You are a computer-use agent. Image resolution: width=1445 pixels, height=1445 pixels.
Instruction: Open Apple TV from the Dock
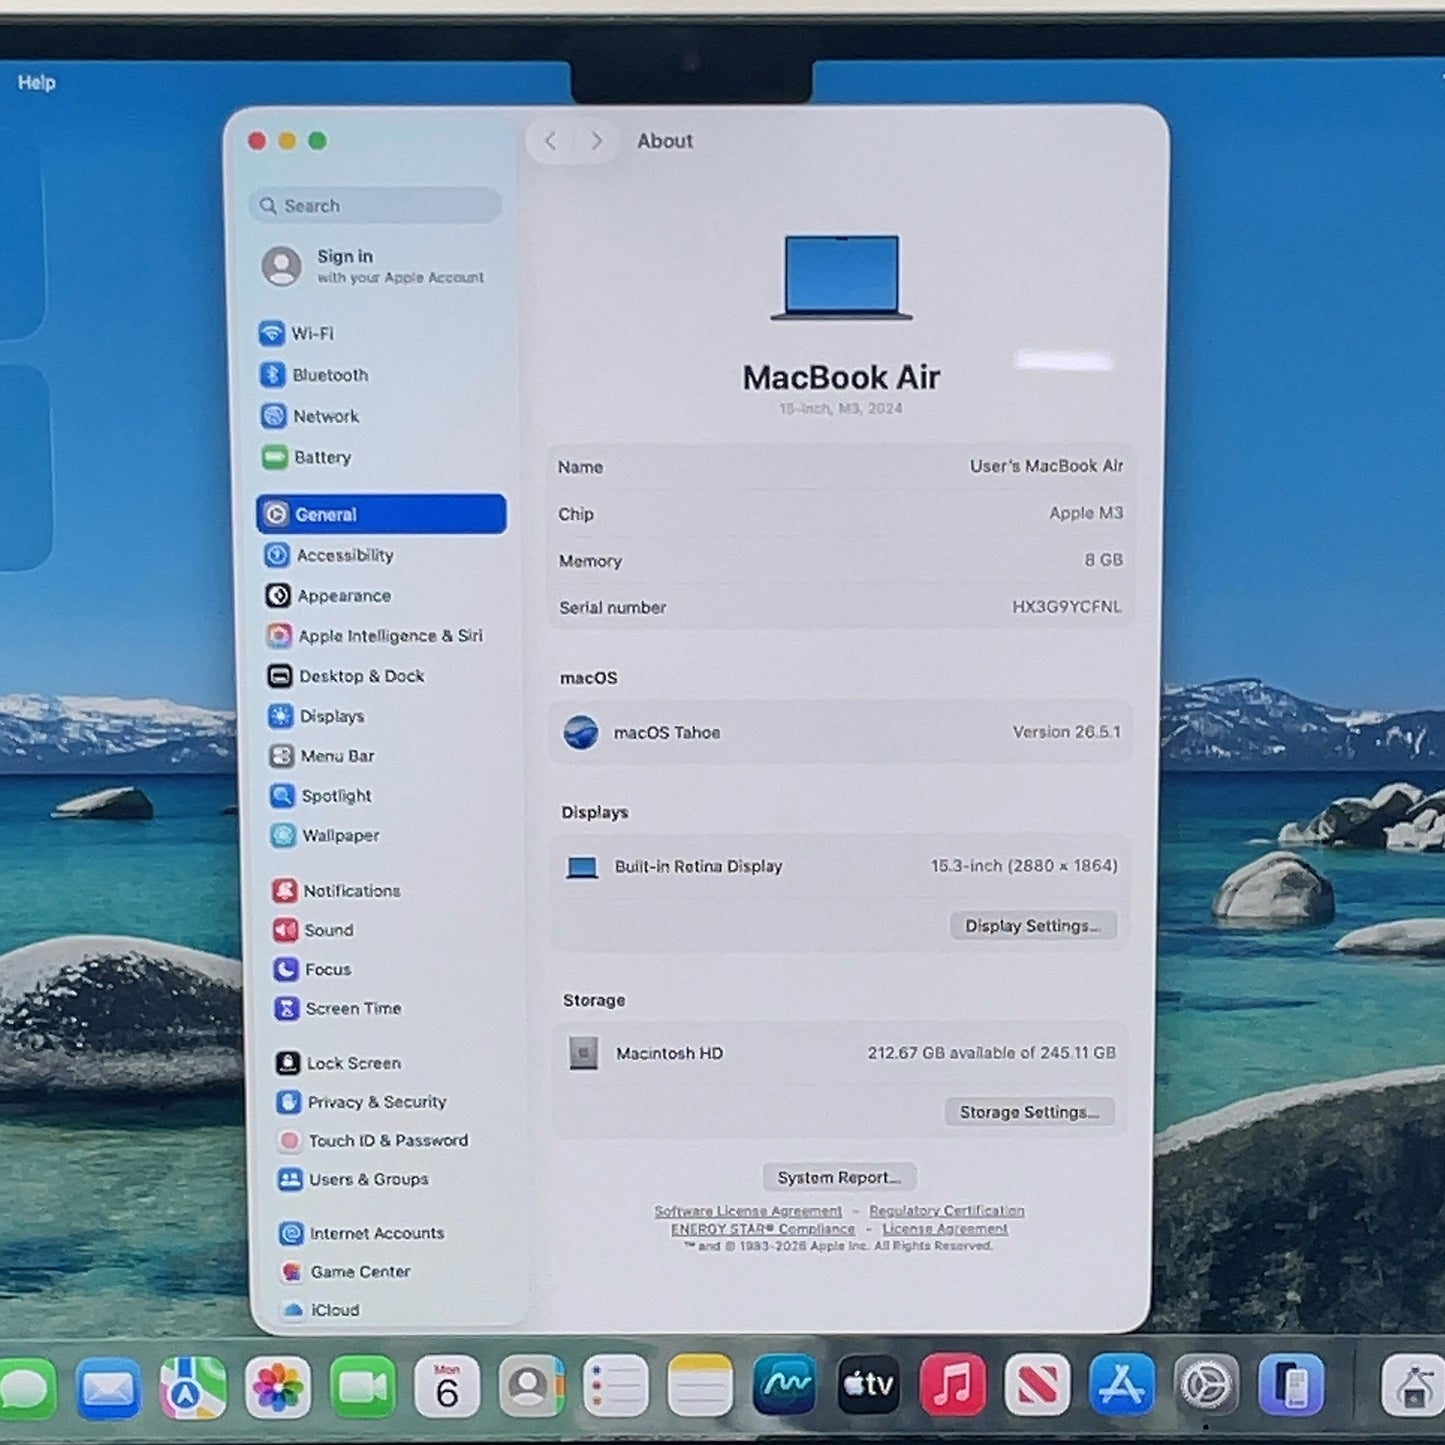tap(869, 1385)
